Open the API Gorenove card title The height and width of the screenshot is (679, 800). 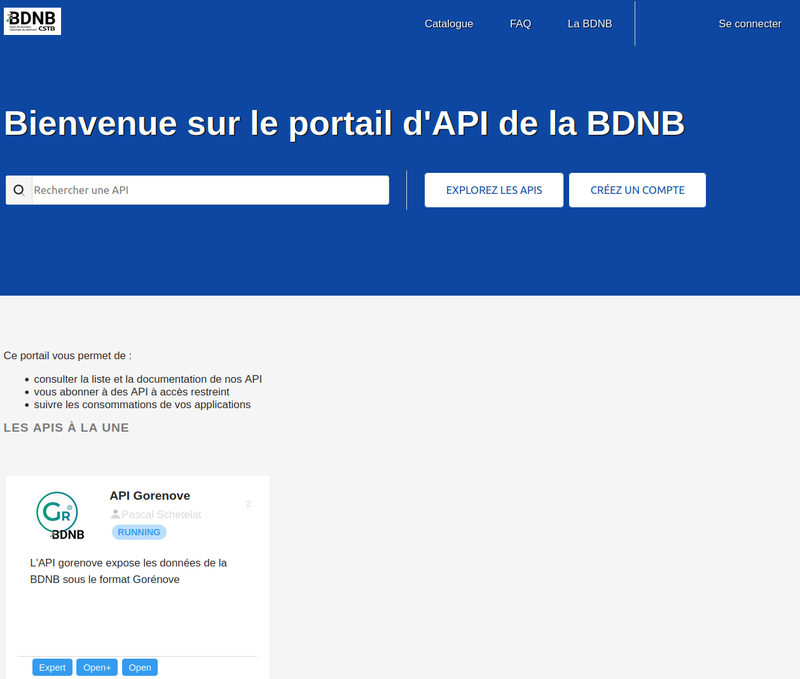tap(149, 495)
